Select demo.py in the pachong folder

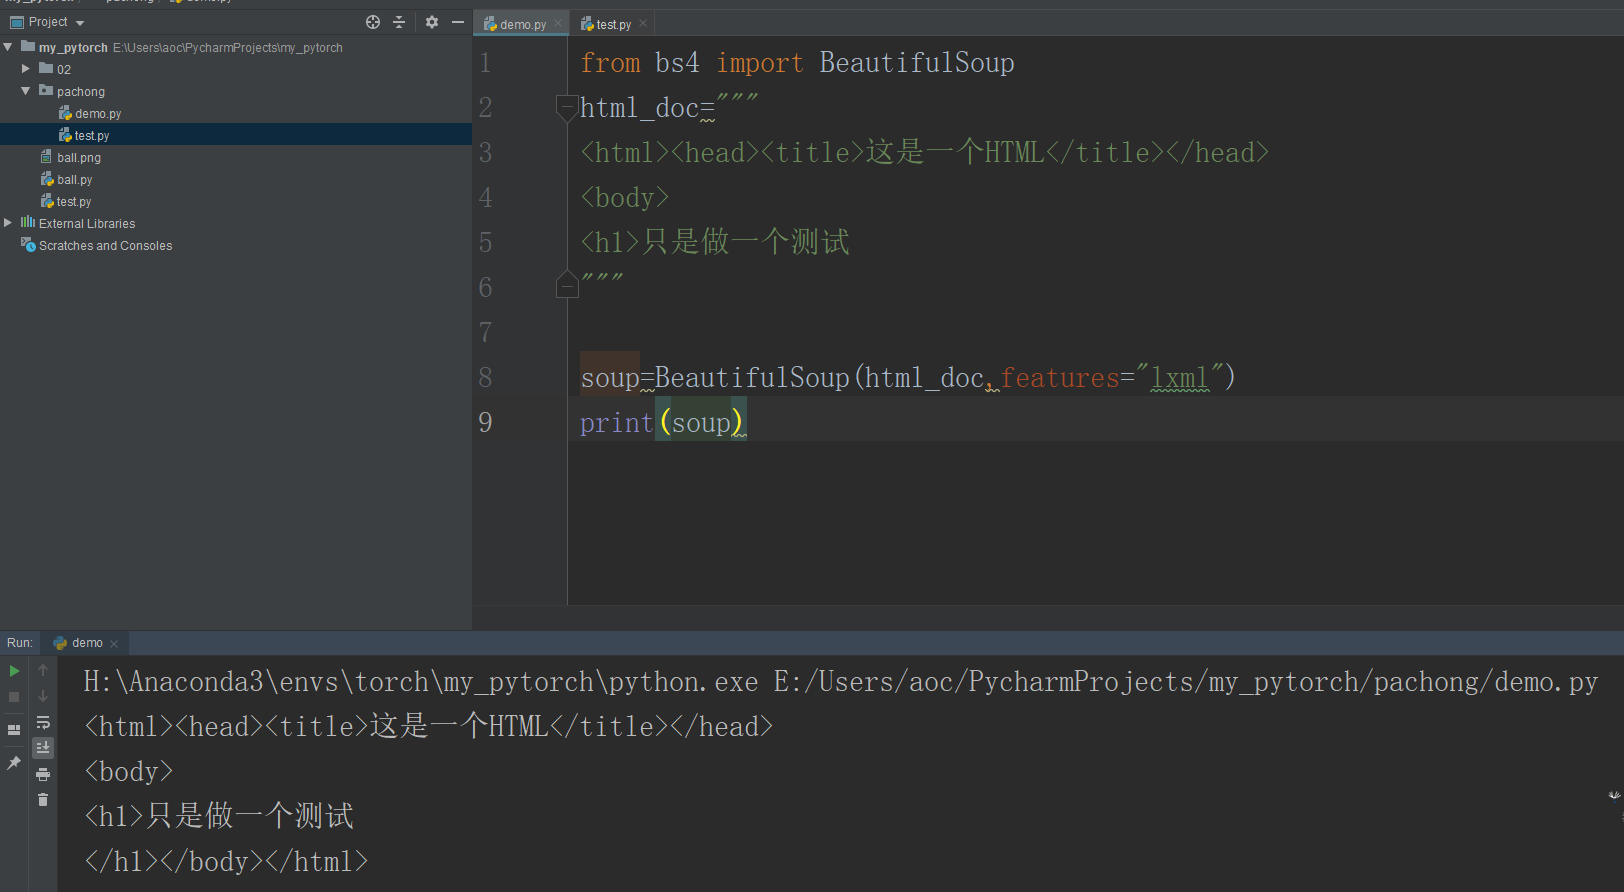click(98, 114)
